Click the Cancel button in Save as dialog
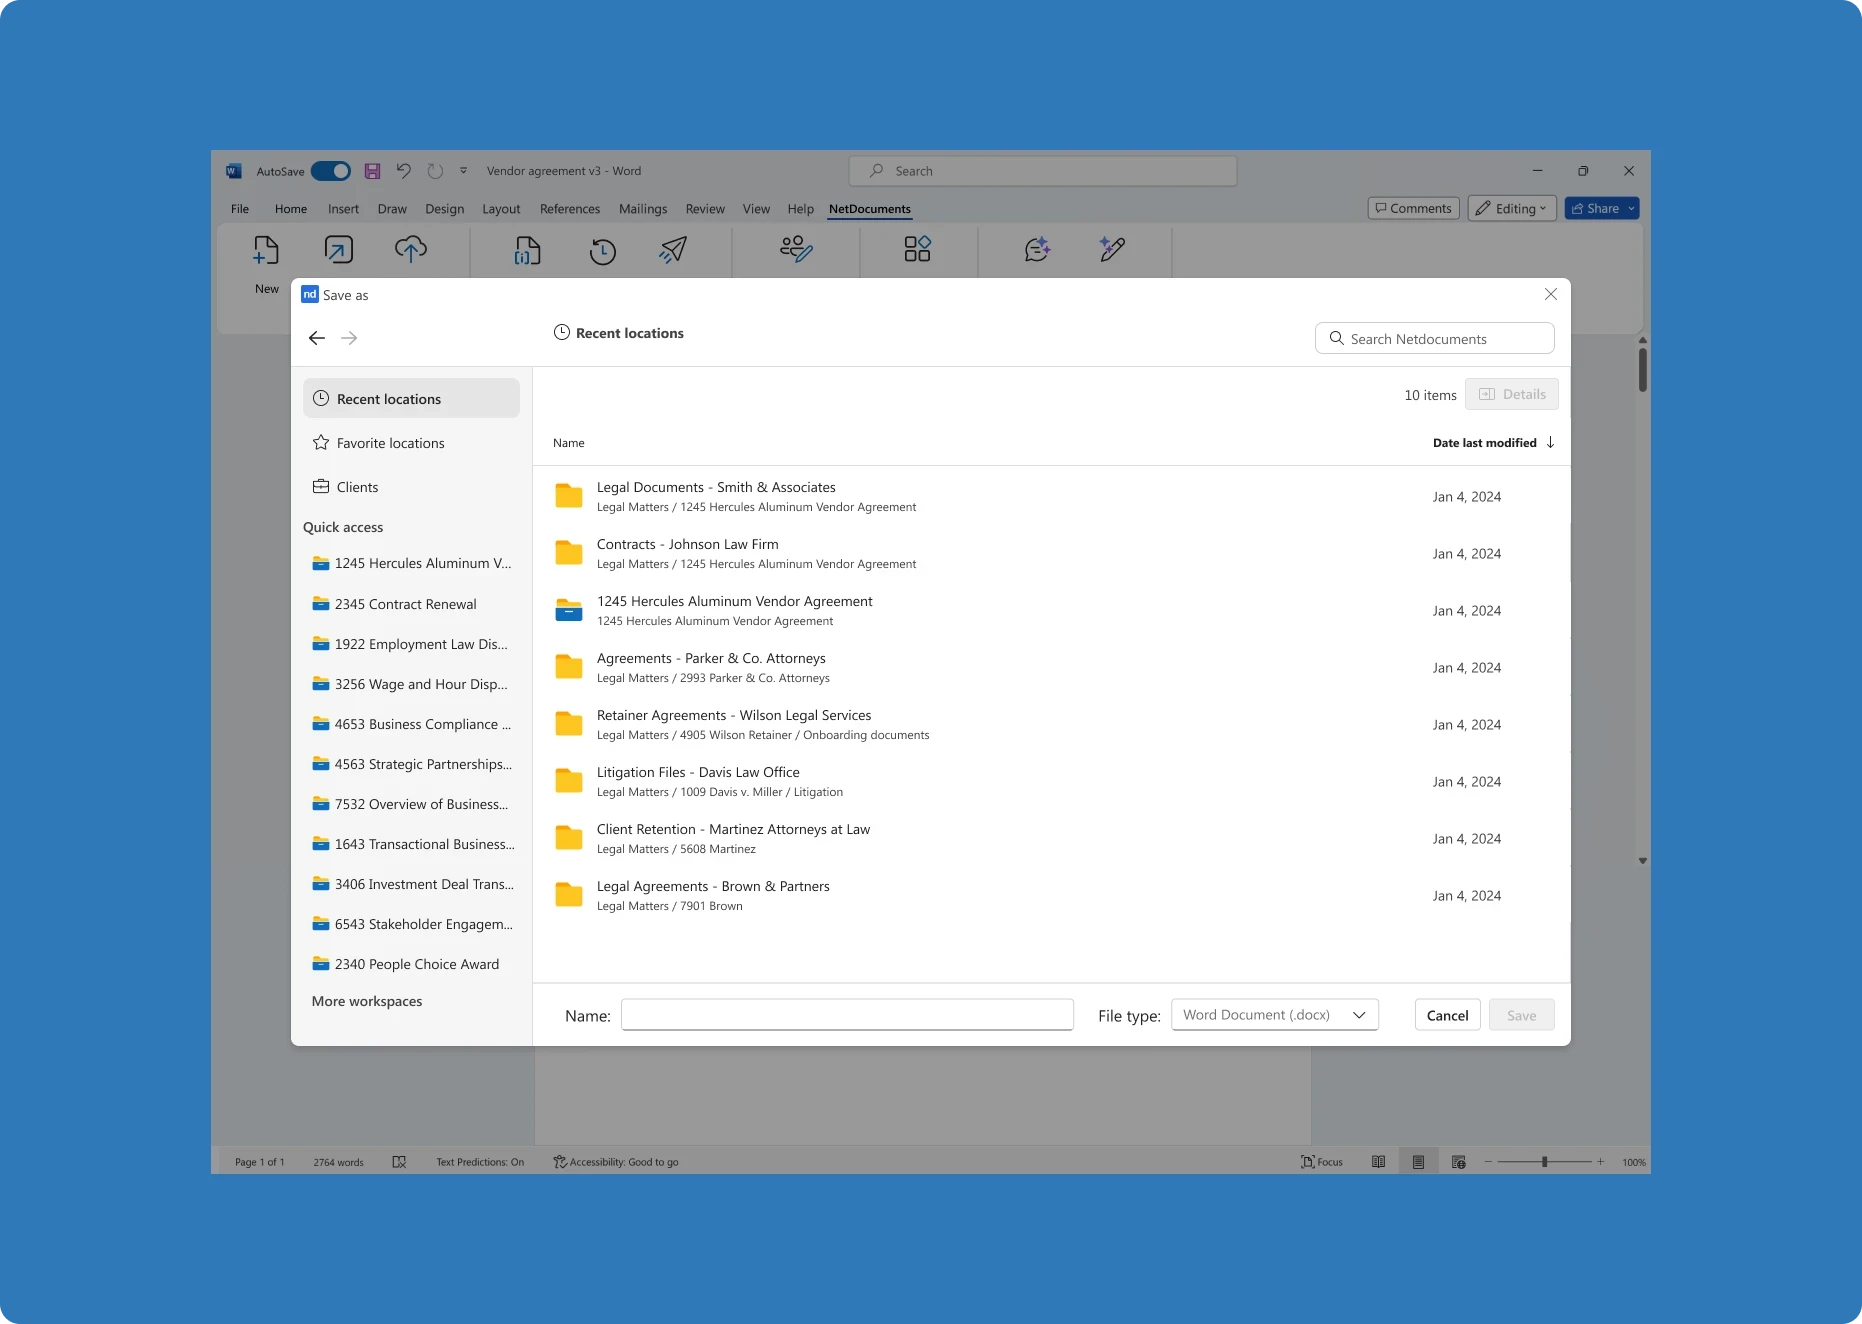The width and height of the screenshot is (1862, 1324). (x=1446, y=1014)
